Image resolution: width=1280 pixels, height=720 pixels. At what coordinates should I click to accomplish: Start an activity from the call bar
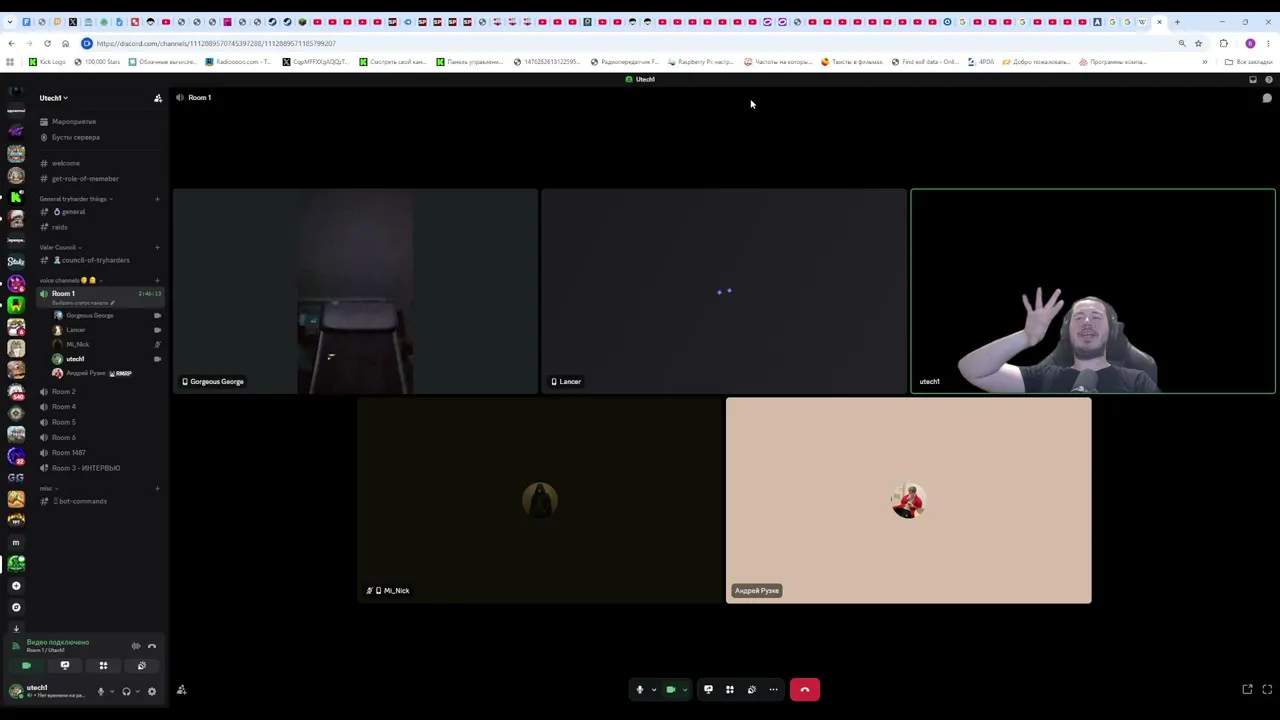(x=730, y=689)
